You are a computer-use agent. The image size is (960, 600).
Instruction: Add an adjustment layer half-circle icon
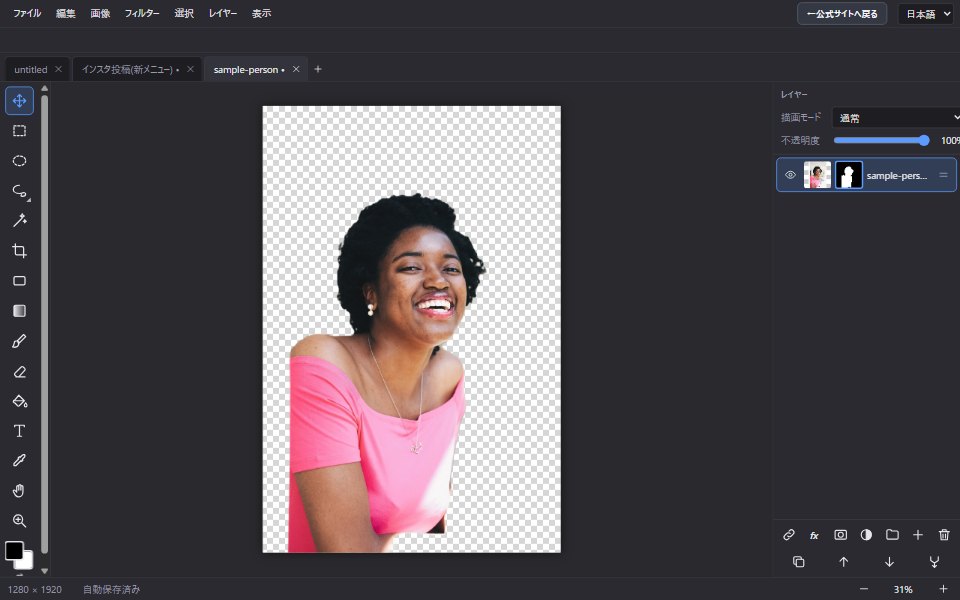[x=866, y=535]
